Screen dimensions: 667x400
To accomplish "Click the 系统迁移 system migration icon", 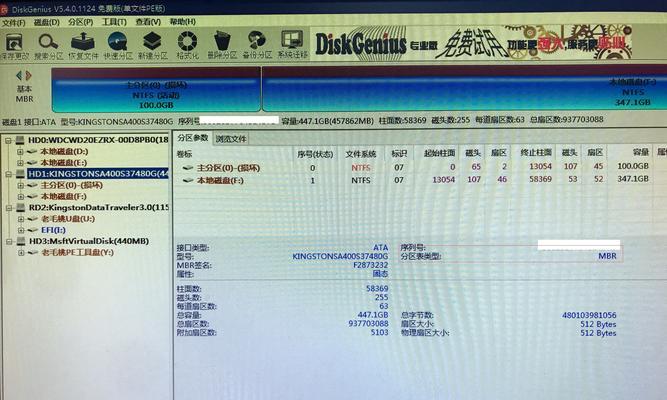I will pos(292,46).
